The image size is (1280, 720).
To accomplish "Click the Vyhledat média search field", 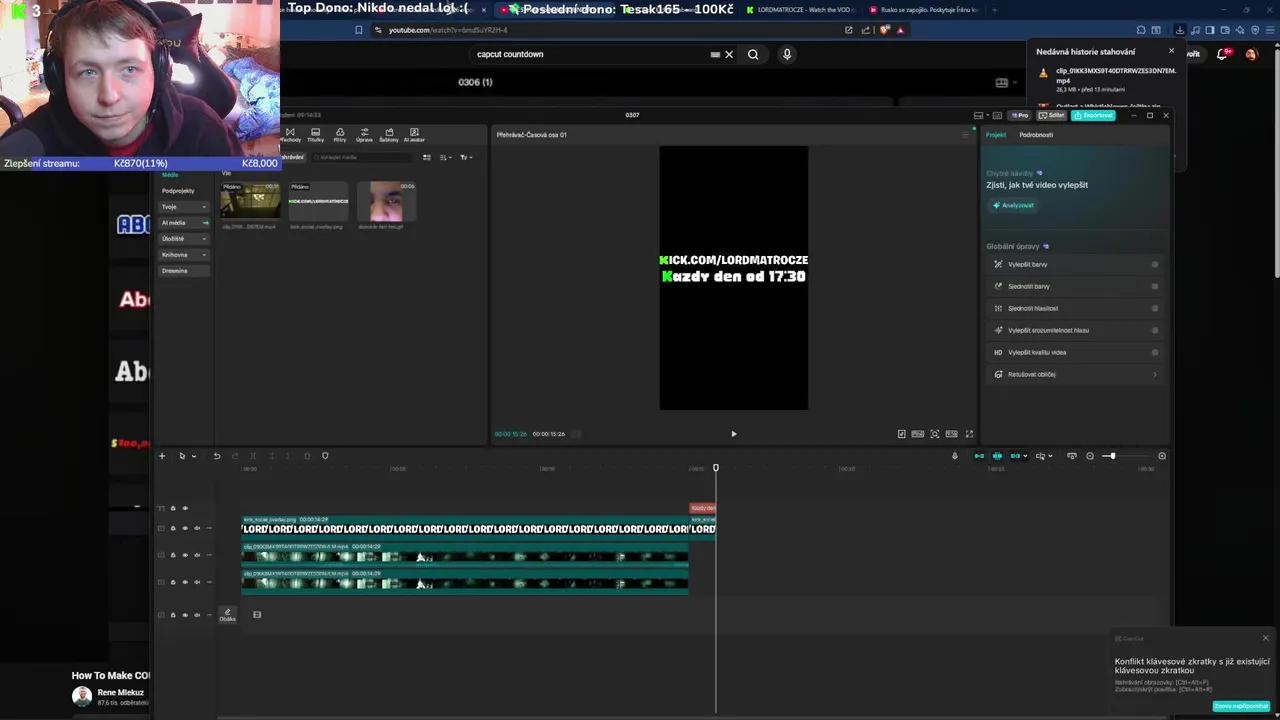I will (360, 157).
